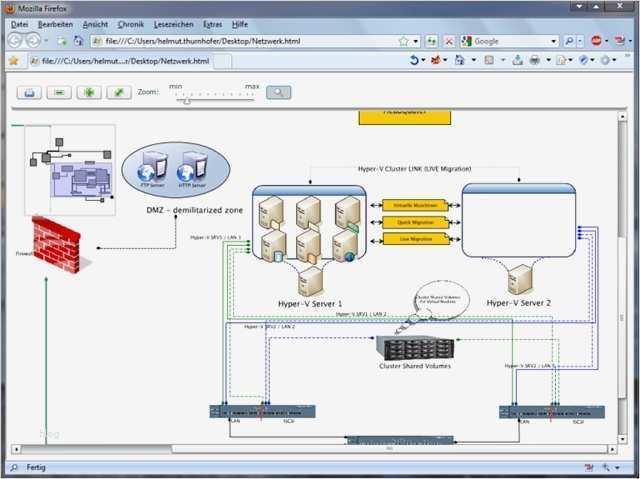The height and width of the screenshot is (479, 640).
Task: Click the diagram overview thumbnail map
Action: pyautogui.click(x=70, y=170)
